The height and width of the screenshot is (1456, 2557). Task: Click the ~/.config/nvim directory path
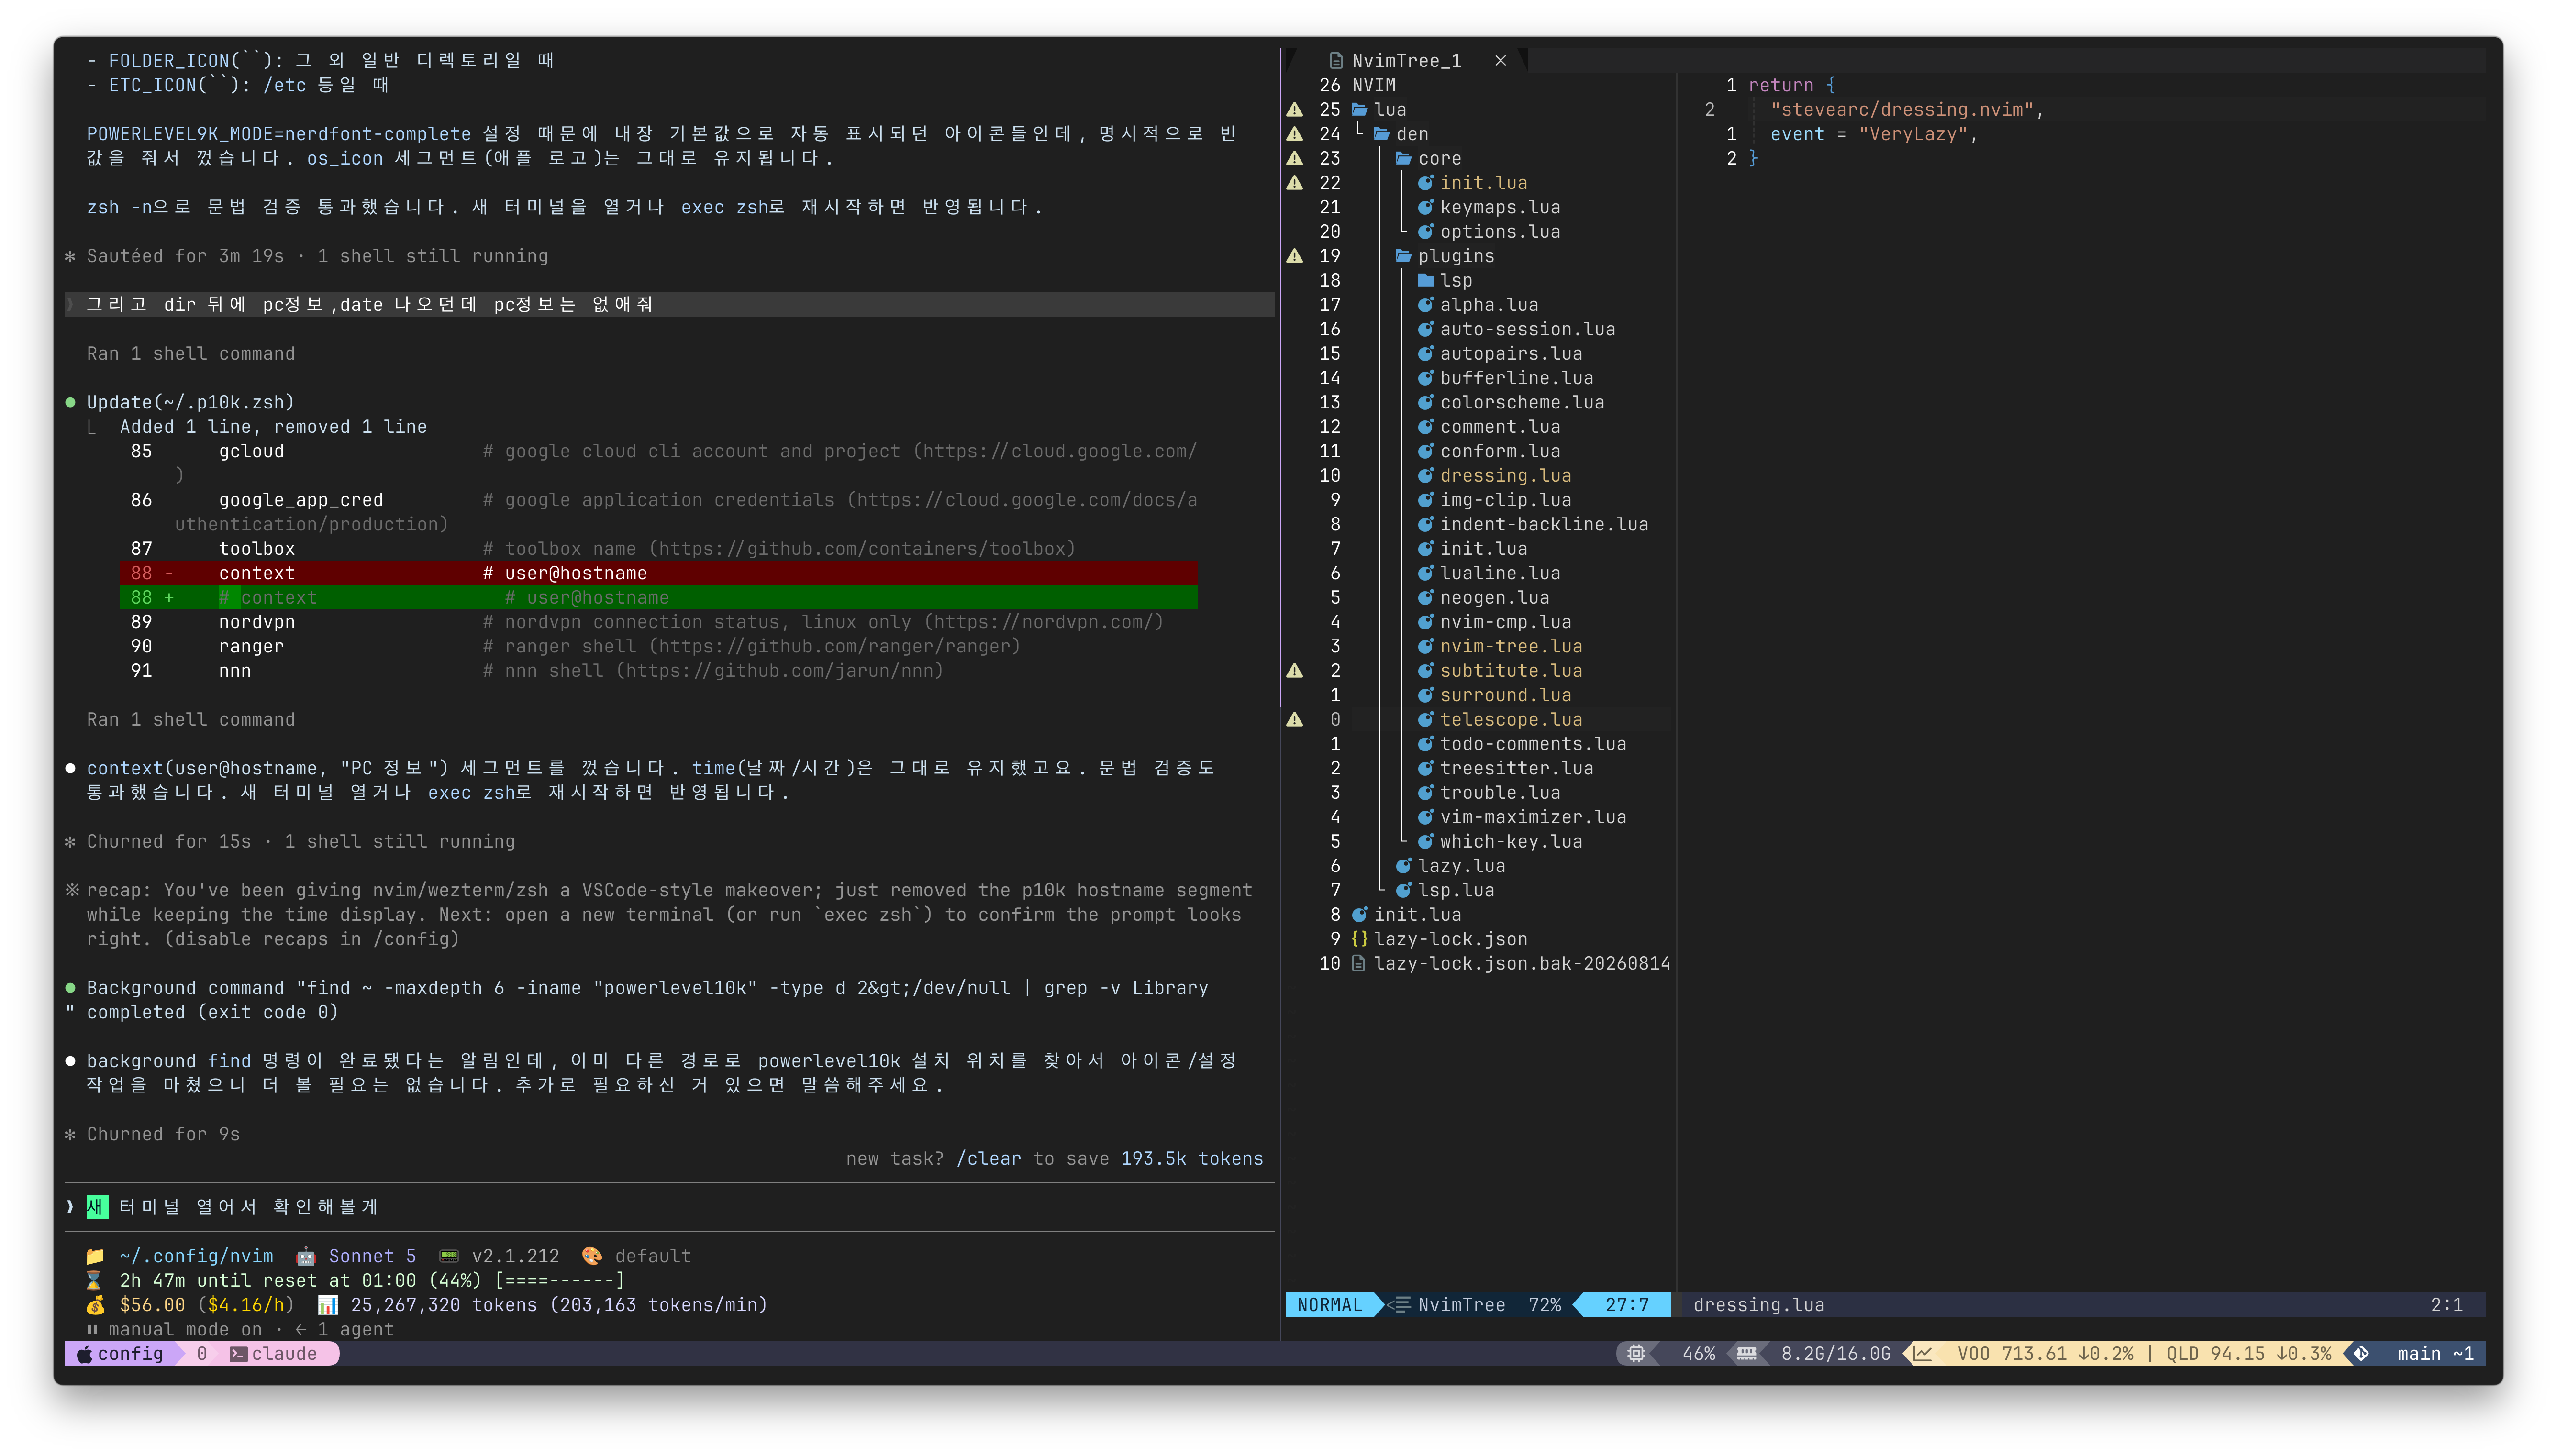(196, 1257)
